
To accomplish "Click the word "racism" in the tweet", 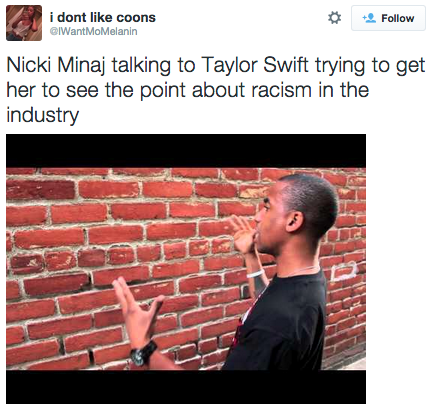I will tap(282, 90).
